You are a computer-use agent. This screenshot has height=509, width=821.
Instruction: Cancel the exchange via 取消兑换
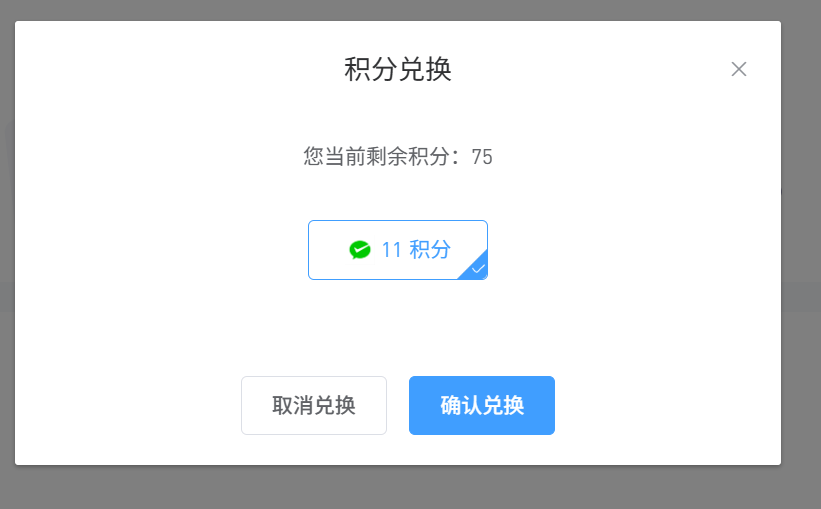coord(314,405)
